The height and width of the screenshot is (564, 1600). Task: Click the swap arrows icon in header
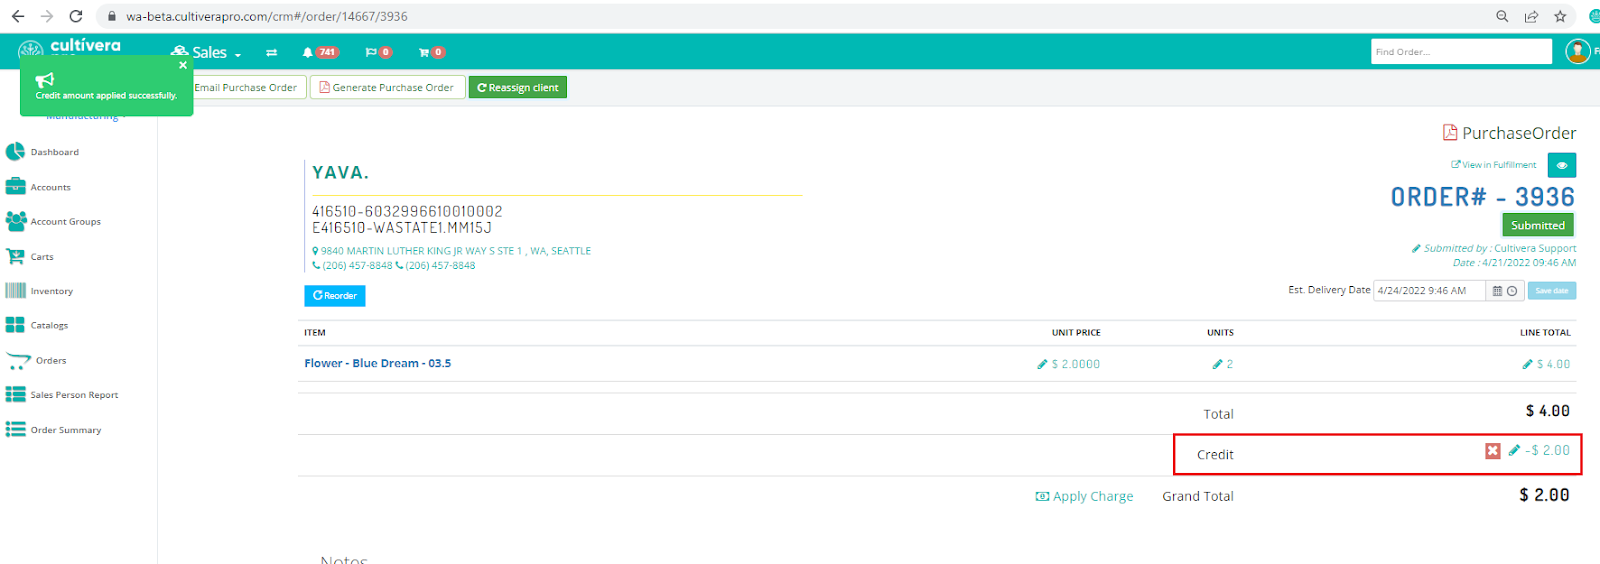pyautogui.click(x=271, y=52)
